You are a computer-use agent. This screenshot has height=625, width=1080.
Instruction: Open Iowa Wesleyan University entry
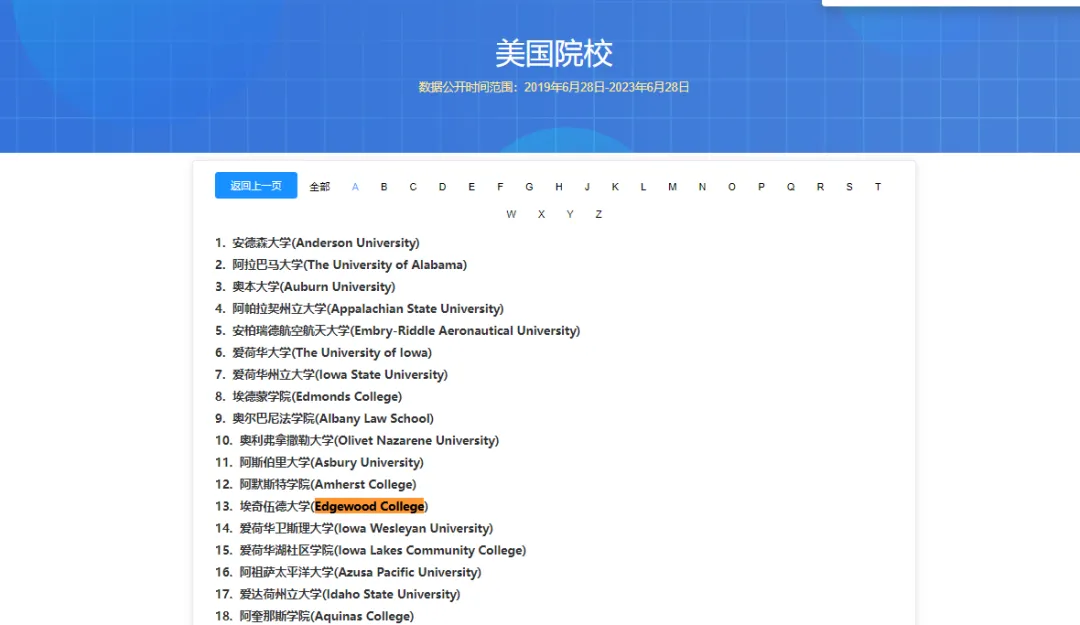(366, 529)
